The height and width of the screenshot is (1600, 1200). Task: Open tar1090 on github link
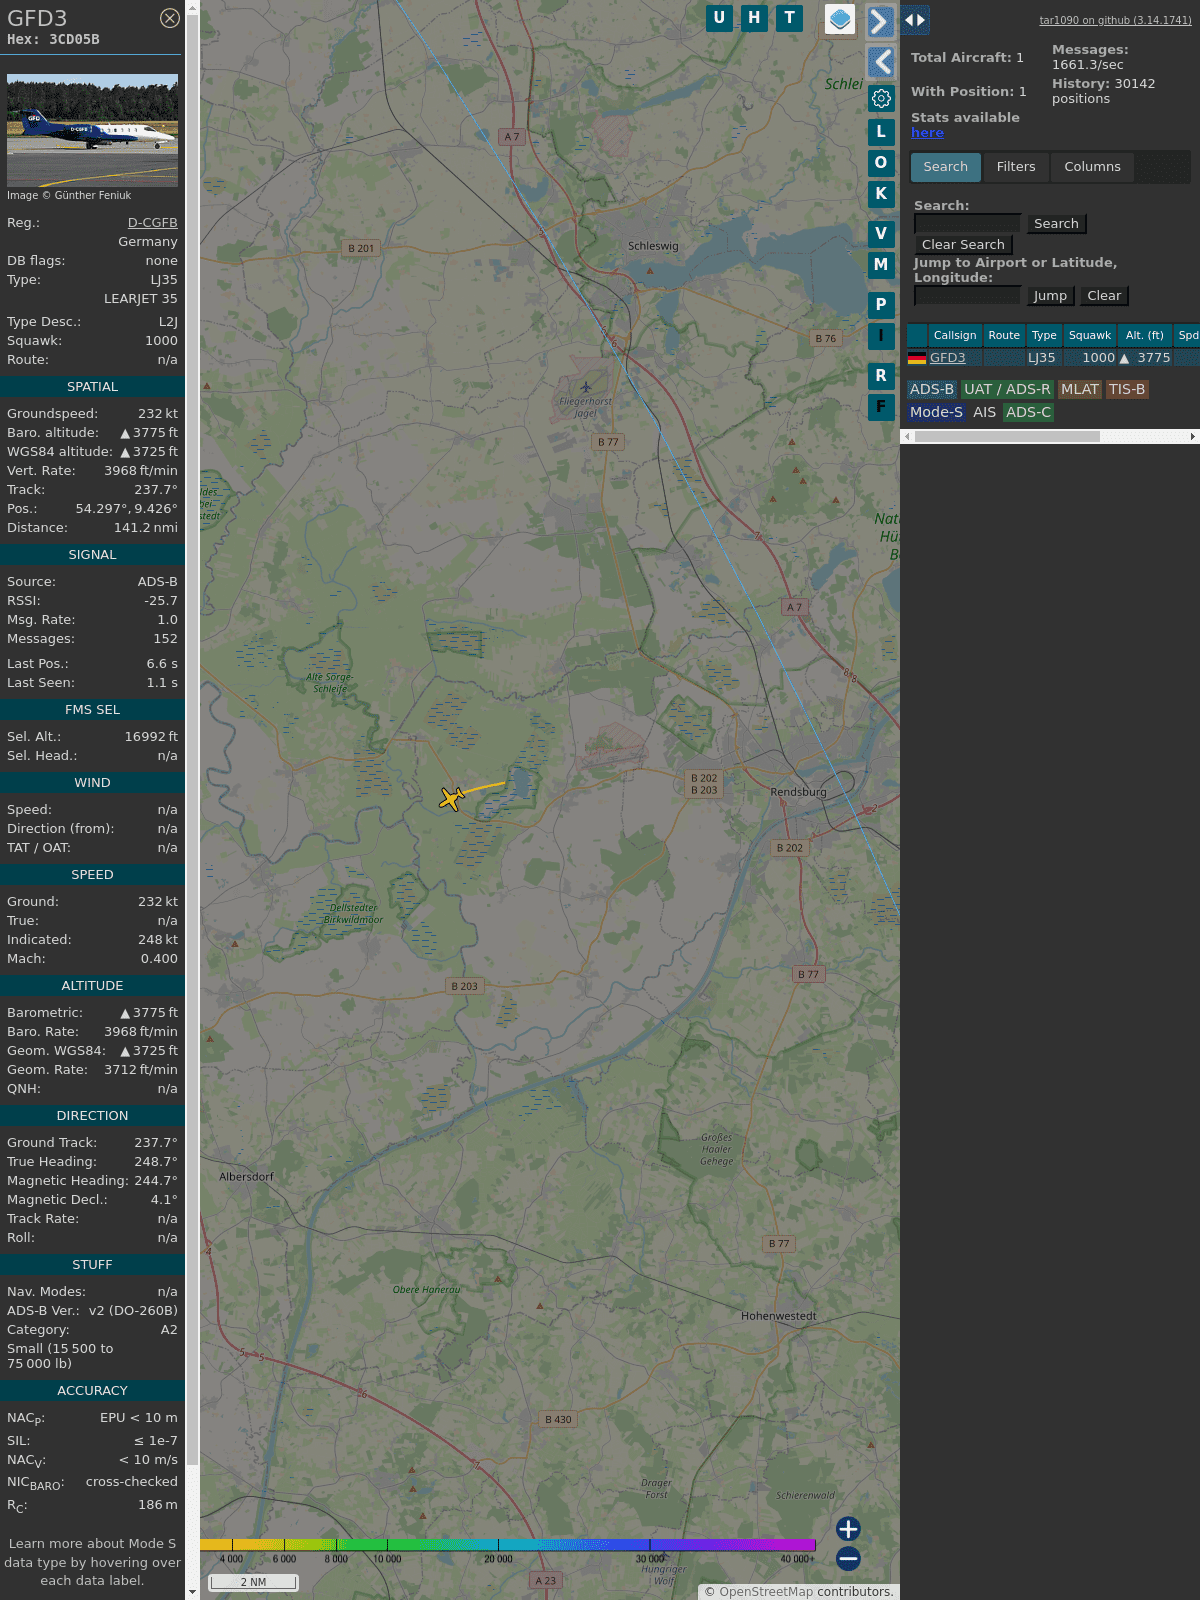pos(1115,20)
